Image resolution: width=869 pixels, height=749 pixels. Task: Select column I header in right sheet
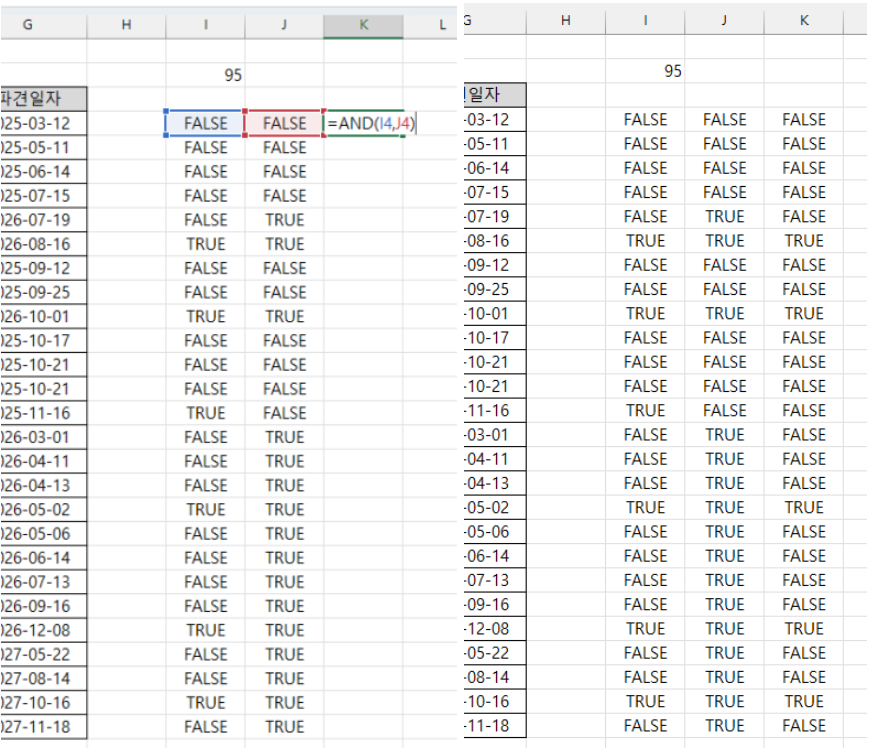tap(645, 21)
